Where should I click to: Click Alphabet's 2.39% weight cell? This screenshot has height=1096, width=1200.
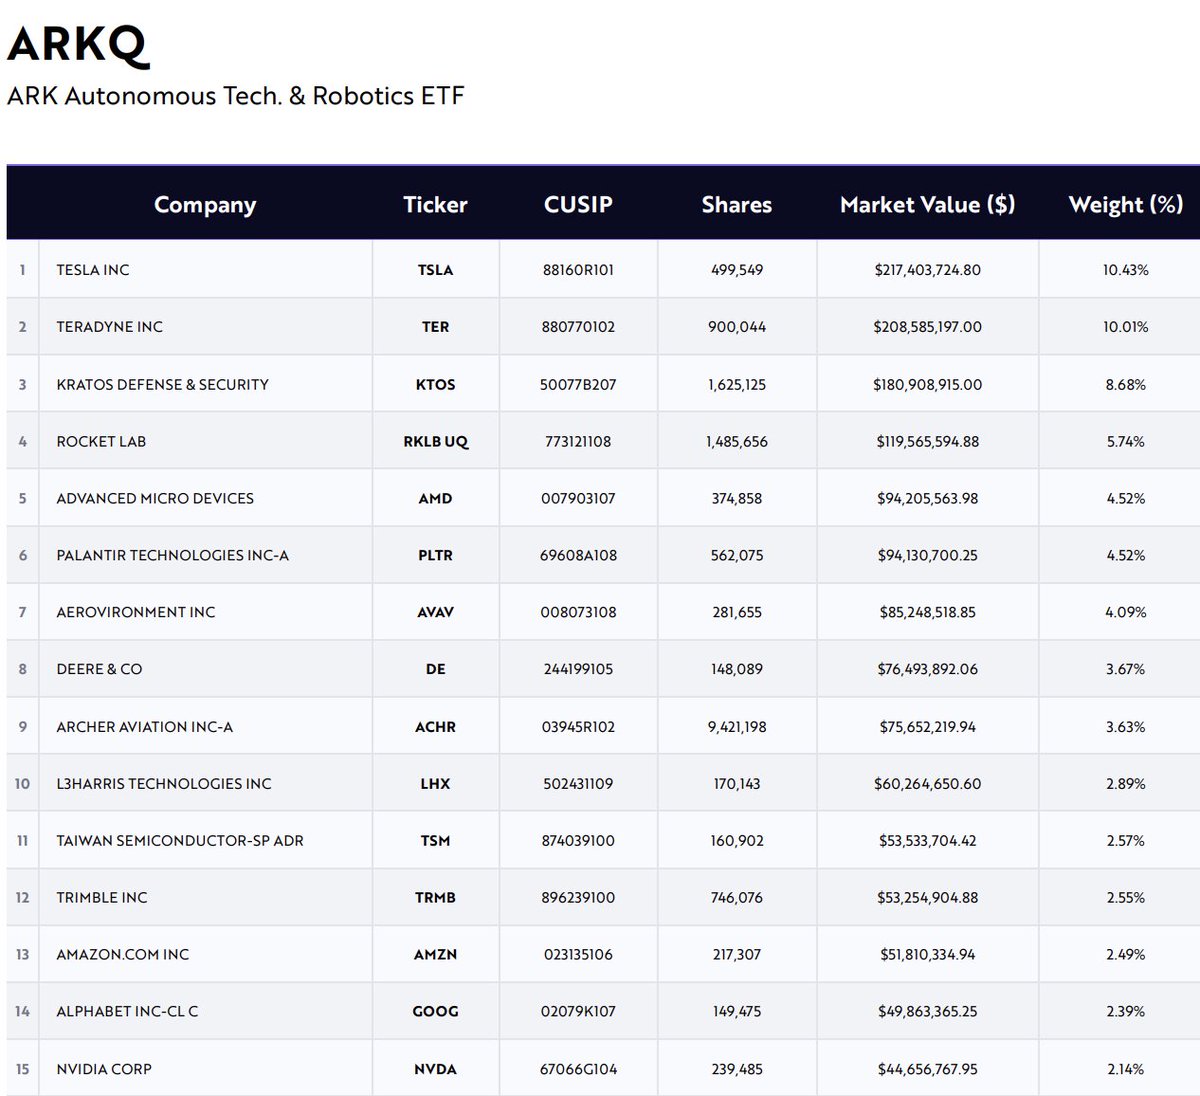(x=1125, y=1011)
